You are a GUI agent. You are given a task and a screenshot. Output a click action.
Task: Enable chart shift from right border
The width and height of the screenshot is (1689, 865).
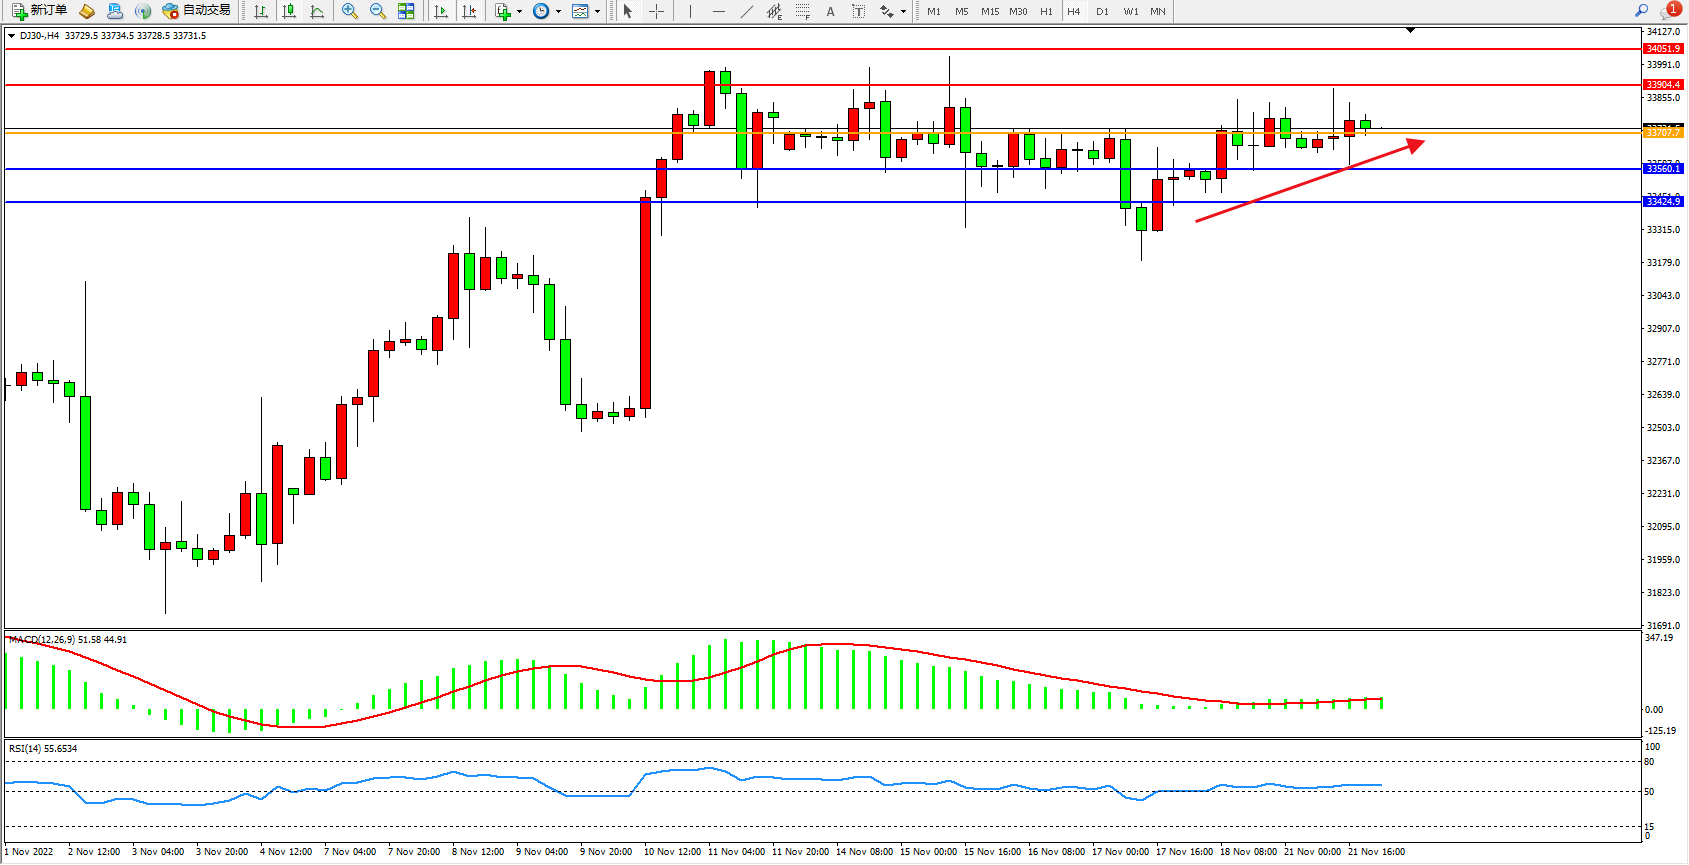[x=469, y=11]
